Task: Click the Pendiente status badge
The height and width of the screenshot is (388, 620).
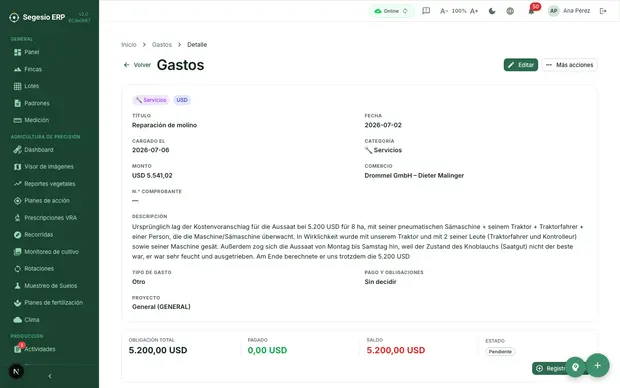Action: [x=500, y=352]
